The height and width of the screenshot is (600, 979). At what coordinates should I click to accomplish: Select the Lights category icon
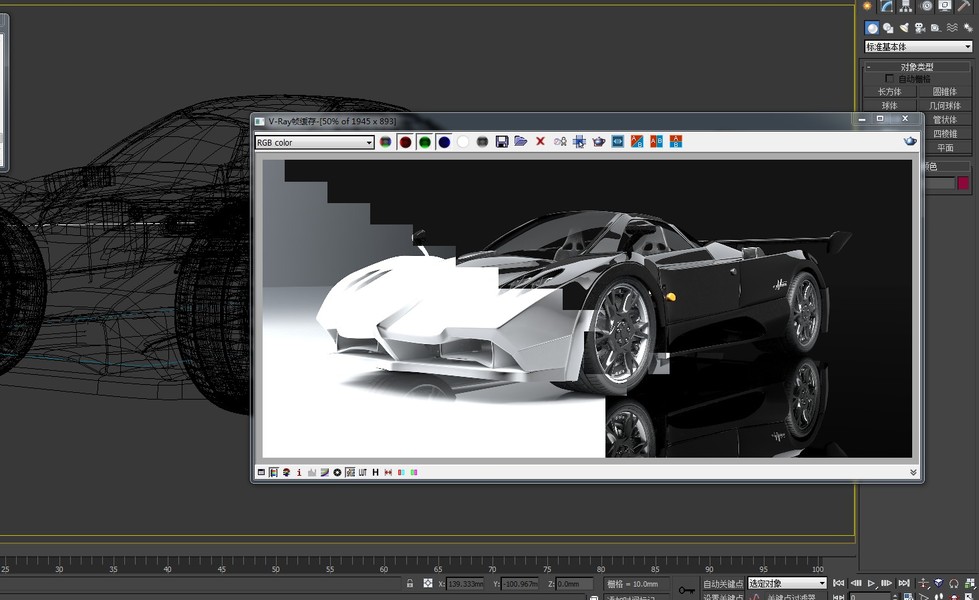(x=904, y=27)
